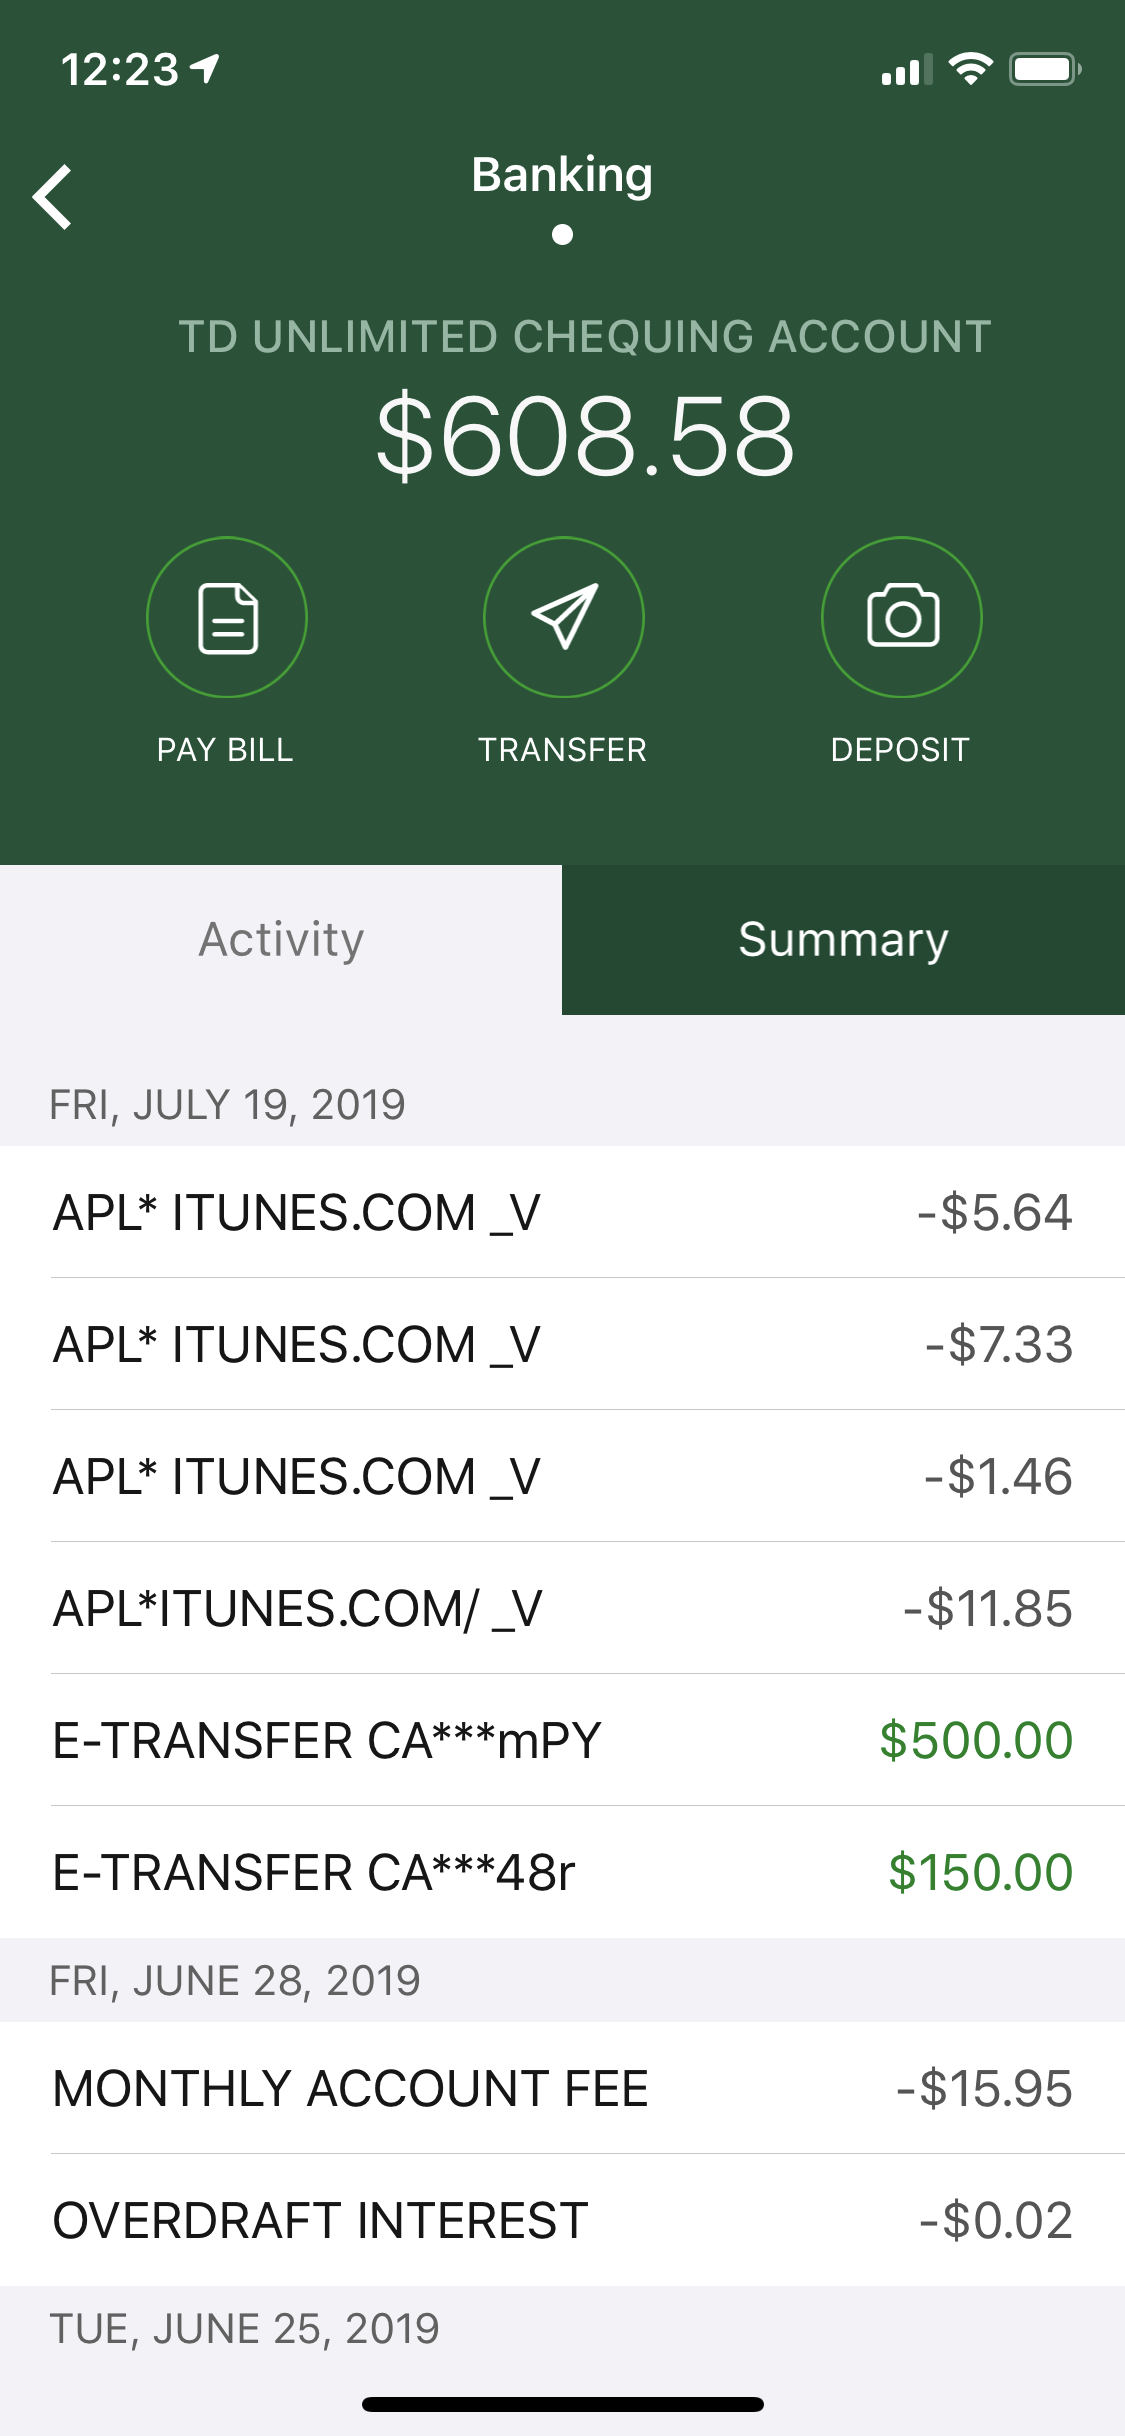Image resolution: width=1125 pixels, height=2436 pixels.
Task: Open the $150.00 E-Transfer deposit
Action: point(562,1872)
